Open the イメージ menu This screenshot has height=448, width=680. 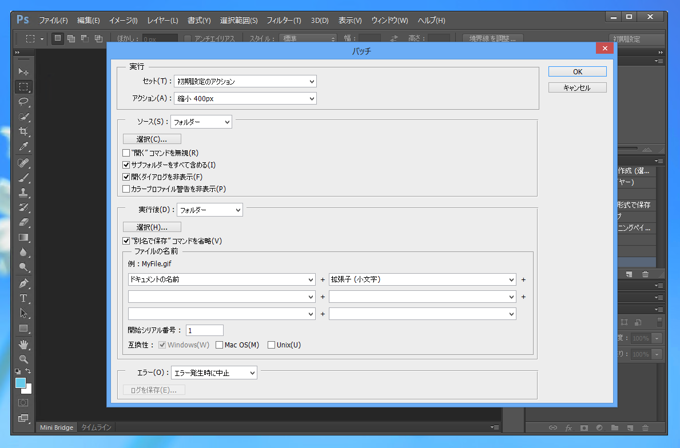click(123, 20)
